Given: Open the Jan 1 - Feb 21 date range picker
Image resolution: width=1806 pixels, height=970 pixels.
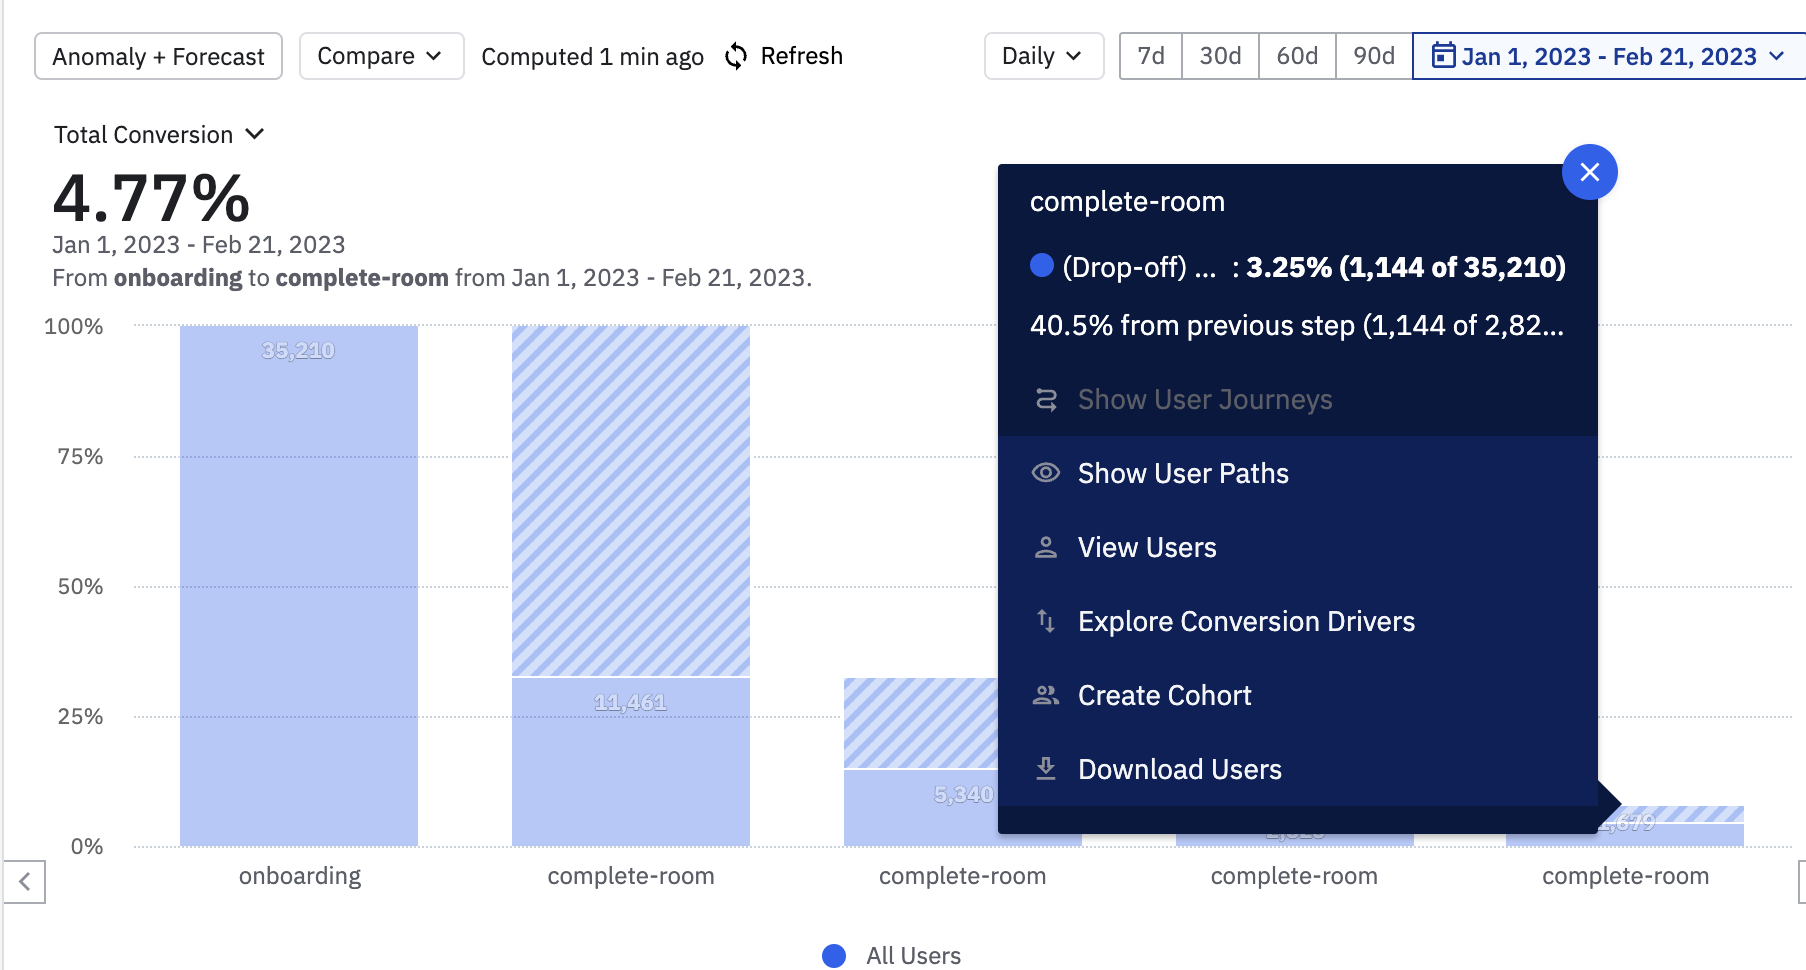Looking at the screenshot, I should click(x=1609, y=56).
